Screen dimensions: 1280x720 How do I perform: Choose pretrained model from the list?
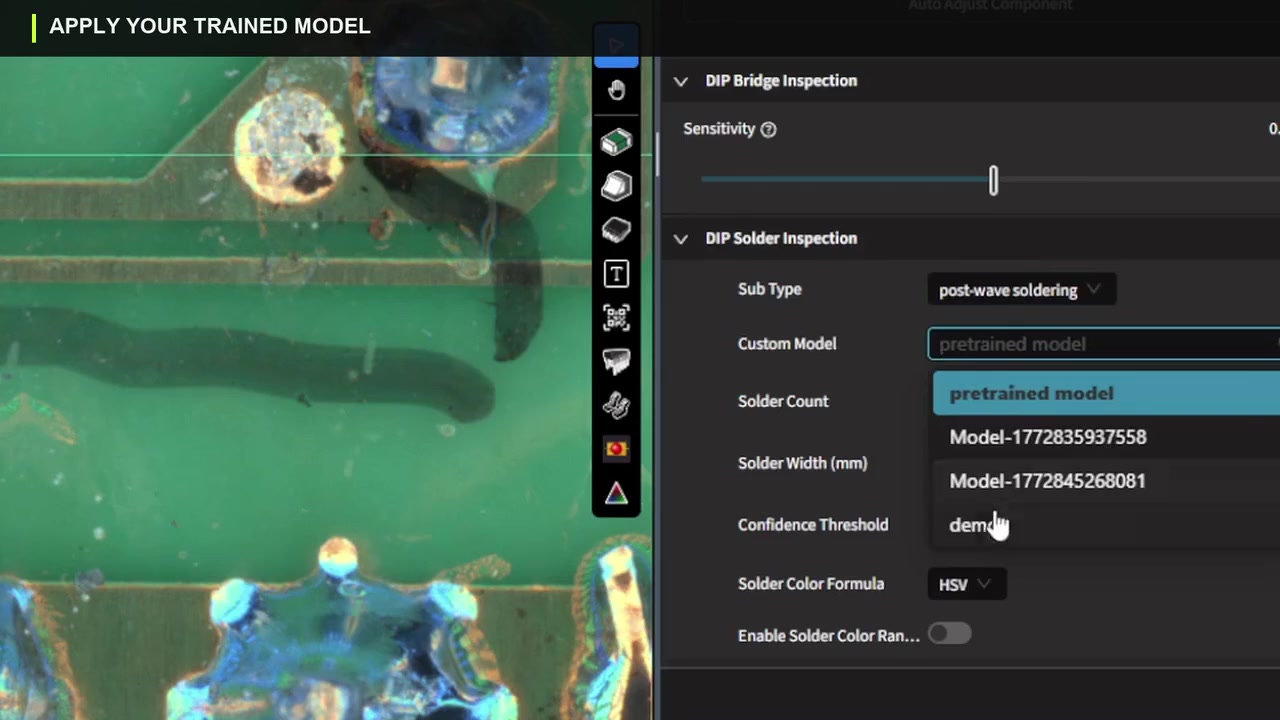click(1106, 393)
